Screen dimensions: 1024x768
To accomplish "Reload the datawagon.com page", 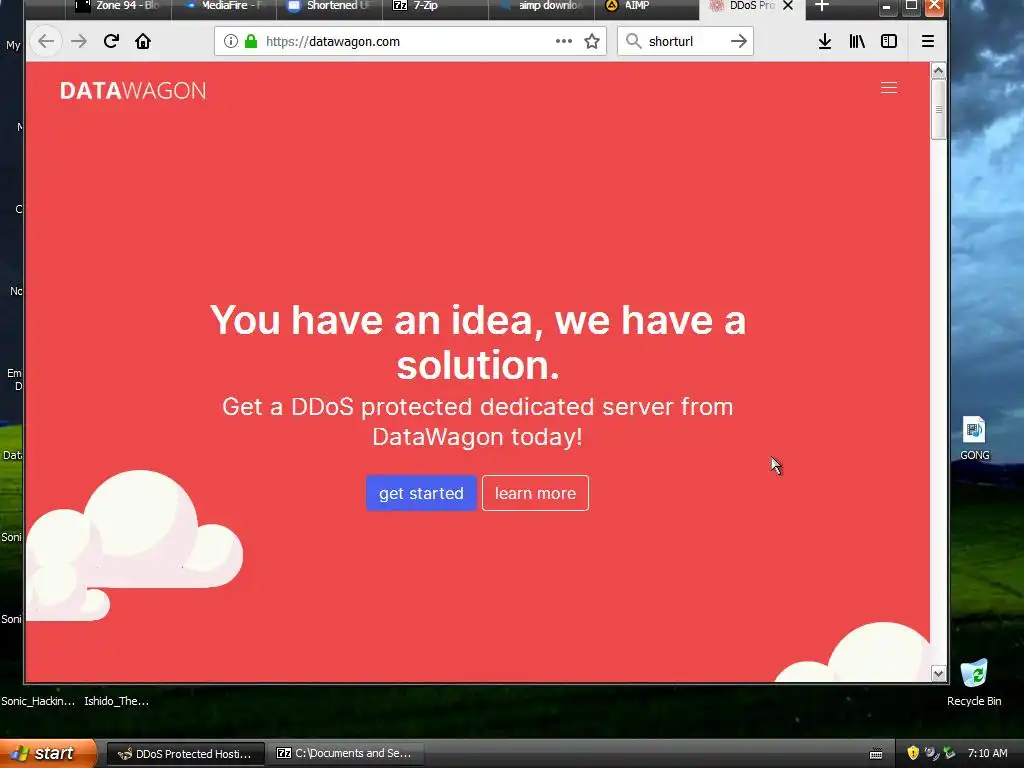I will tap(111, 41).
